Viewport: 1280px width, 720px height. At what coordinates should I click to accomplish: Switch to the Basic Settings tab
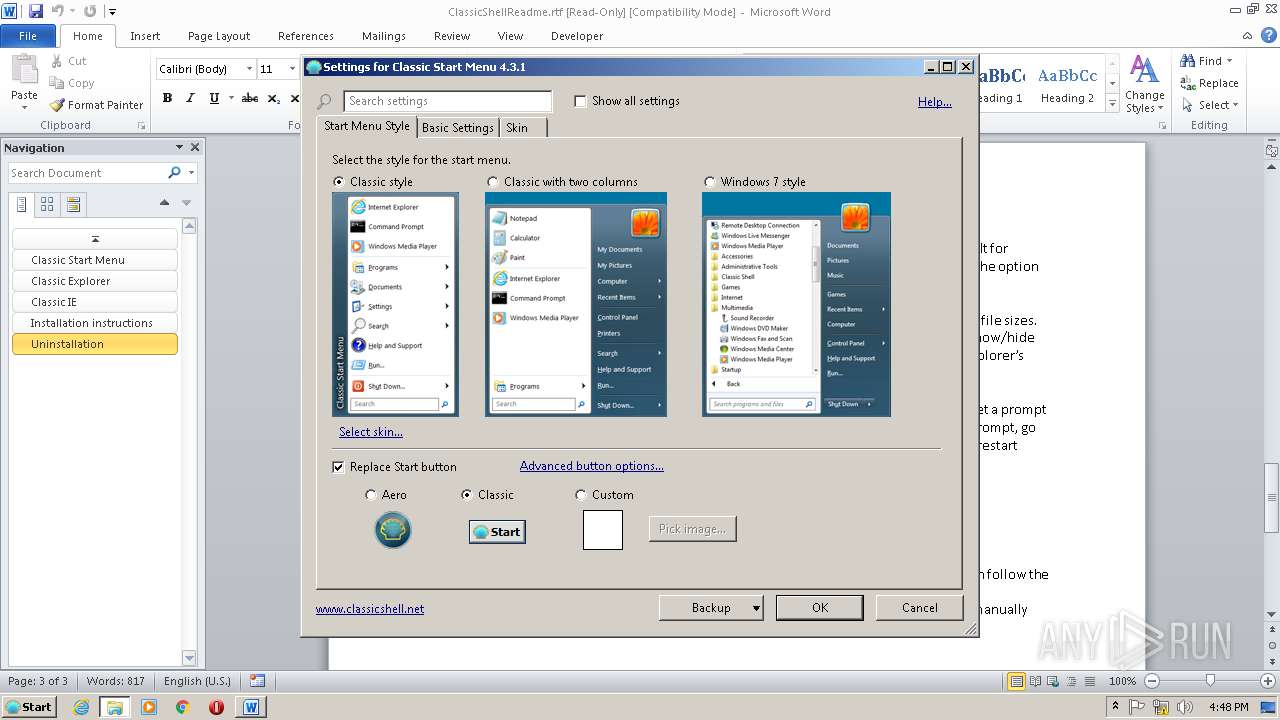pos(458,128)
